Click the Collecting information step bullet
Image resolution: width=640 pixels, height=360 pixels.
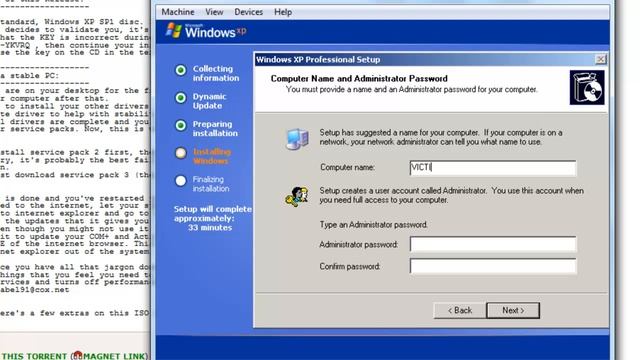(x=180, y=70)
